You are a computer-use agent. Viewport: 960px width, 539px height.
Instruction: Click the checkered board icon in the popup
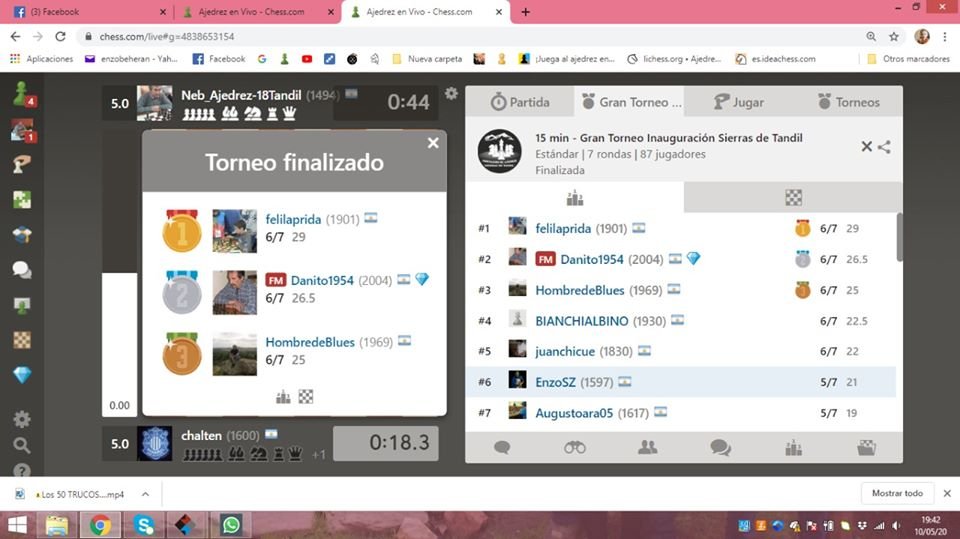point(306,397)
